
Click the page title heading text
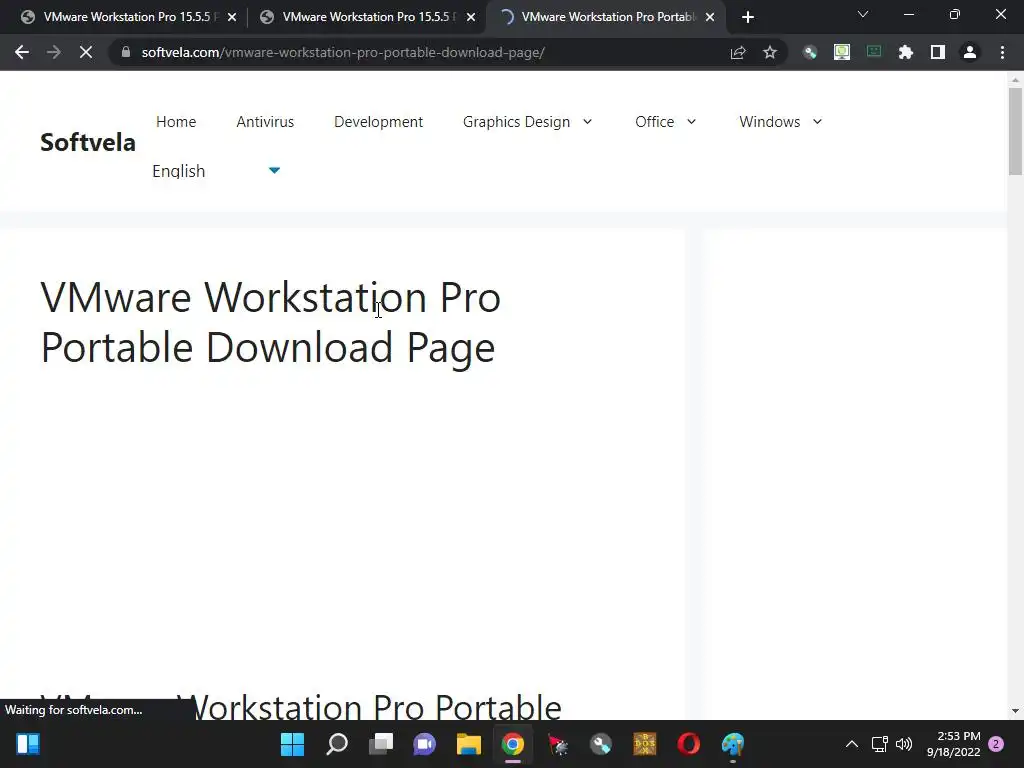270,321
